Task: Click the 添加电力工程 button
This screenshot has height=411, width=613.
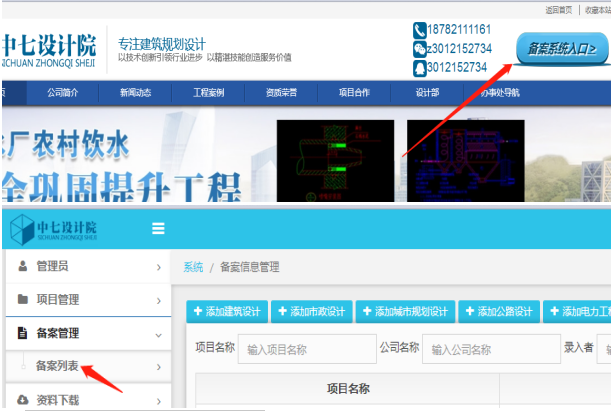Action: coord(577,311)
